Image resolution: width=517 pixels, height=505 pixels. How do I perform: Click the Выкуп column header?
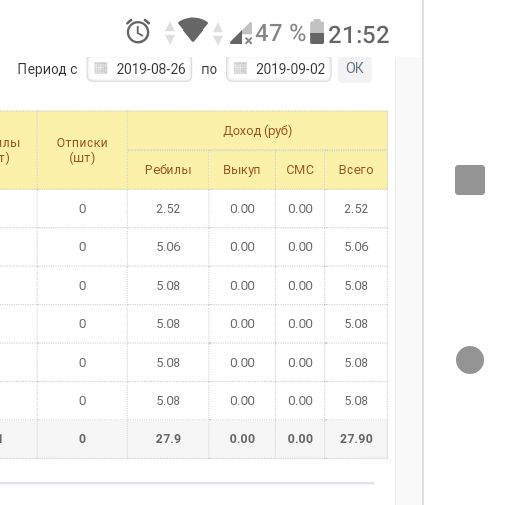tap(242, 170)
